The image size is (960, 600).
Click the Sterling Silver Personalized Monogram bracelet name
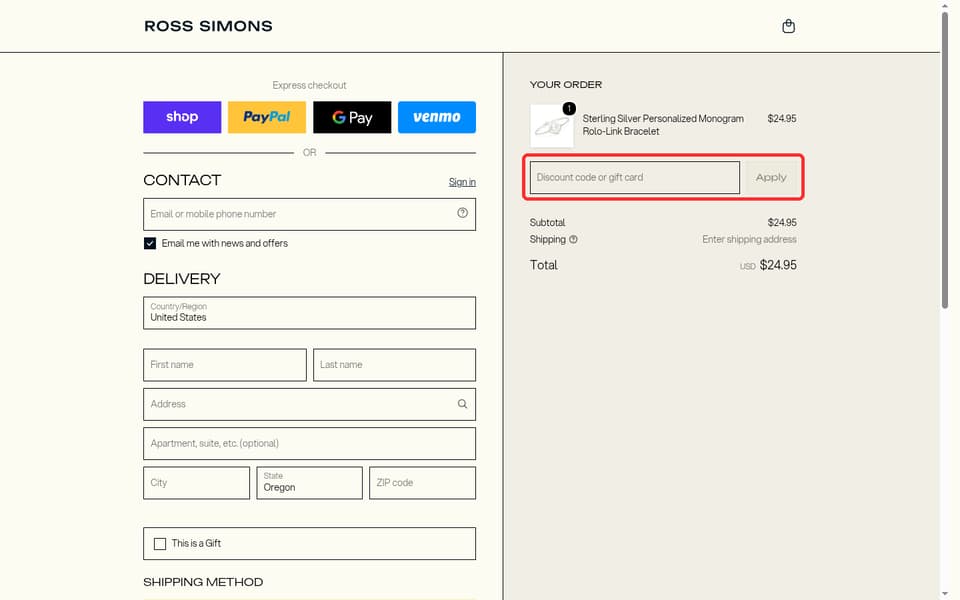tap(663, 125)
